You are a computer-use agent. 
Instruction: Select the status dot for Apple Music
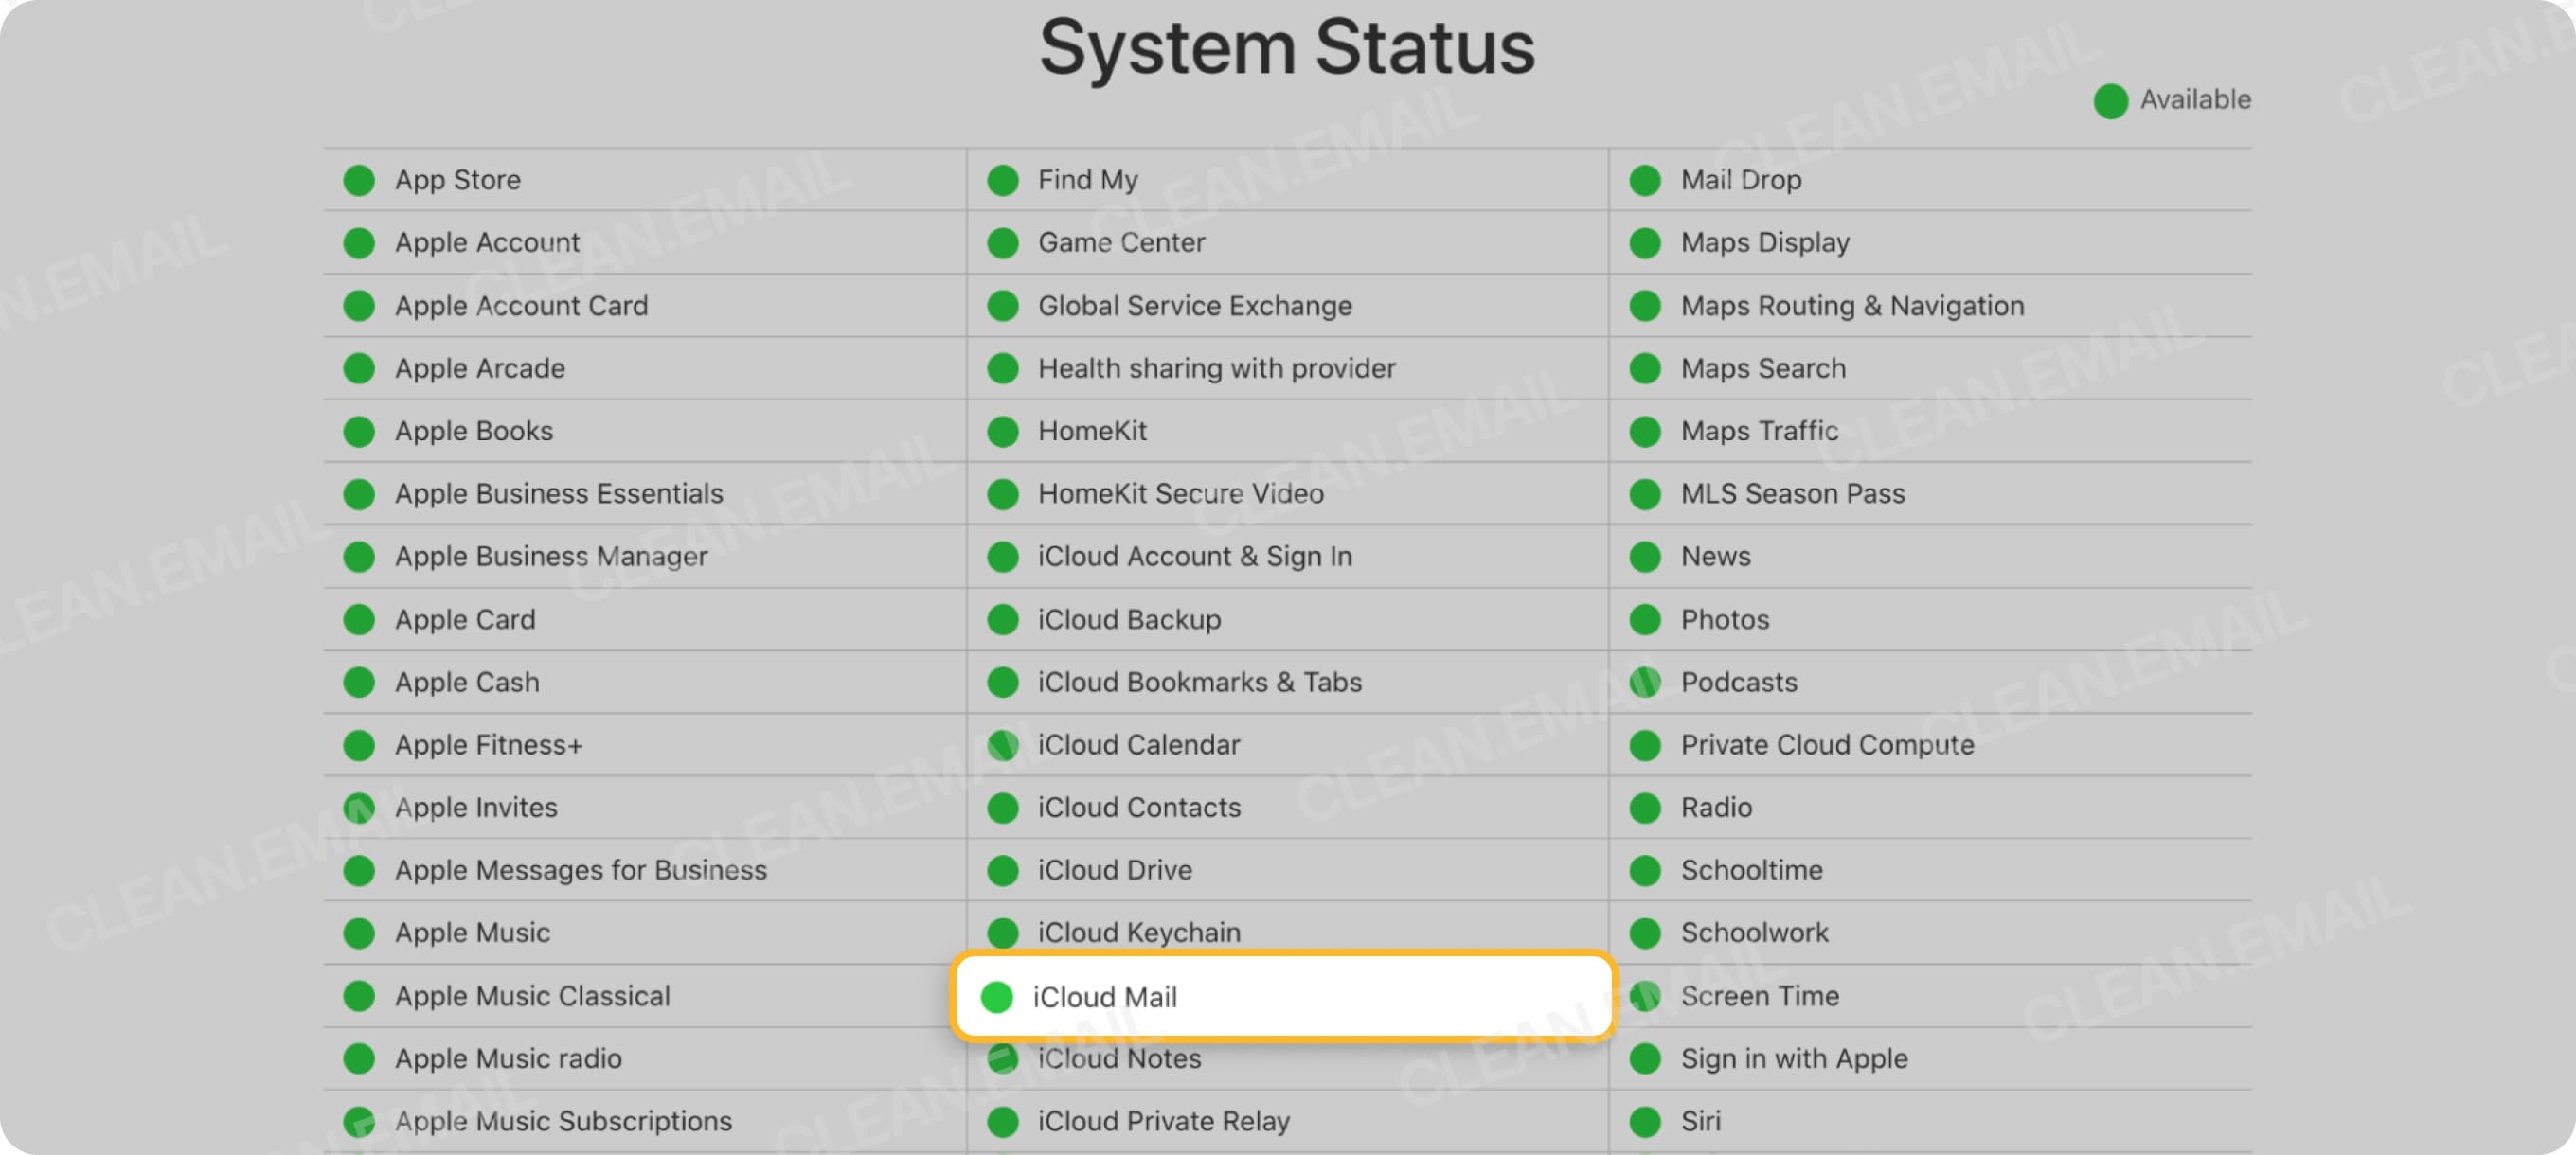point(358,932)
